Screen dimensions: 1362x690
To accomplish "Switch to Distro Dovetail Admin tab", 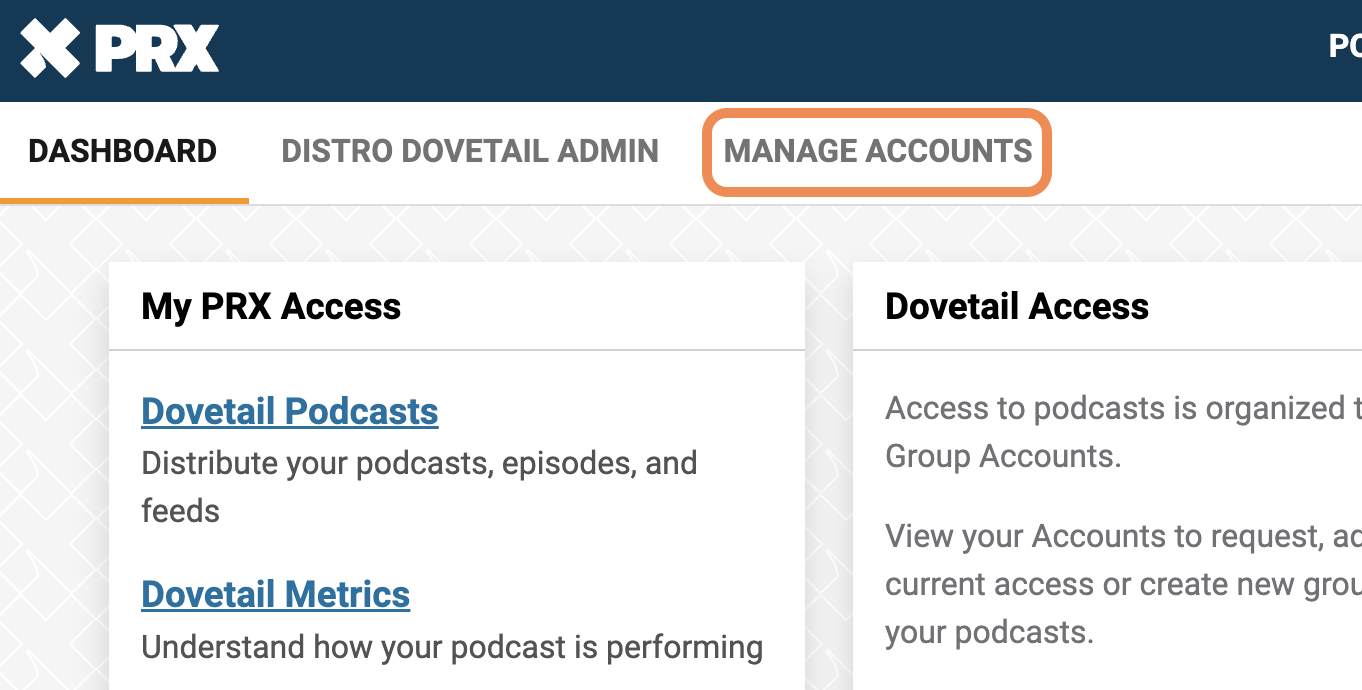I will [470, 151].
